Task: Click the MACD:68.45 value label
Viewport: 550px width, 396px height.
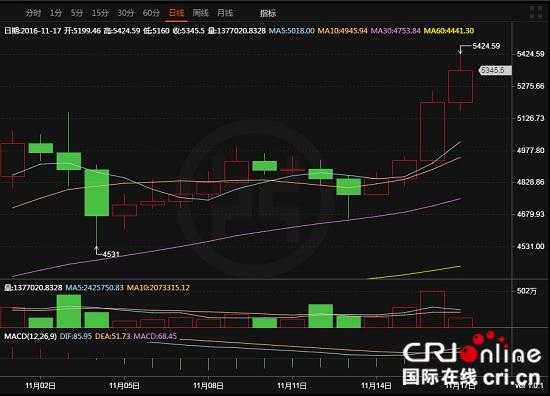Action: click(155, 336)
